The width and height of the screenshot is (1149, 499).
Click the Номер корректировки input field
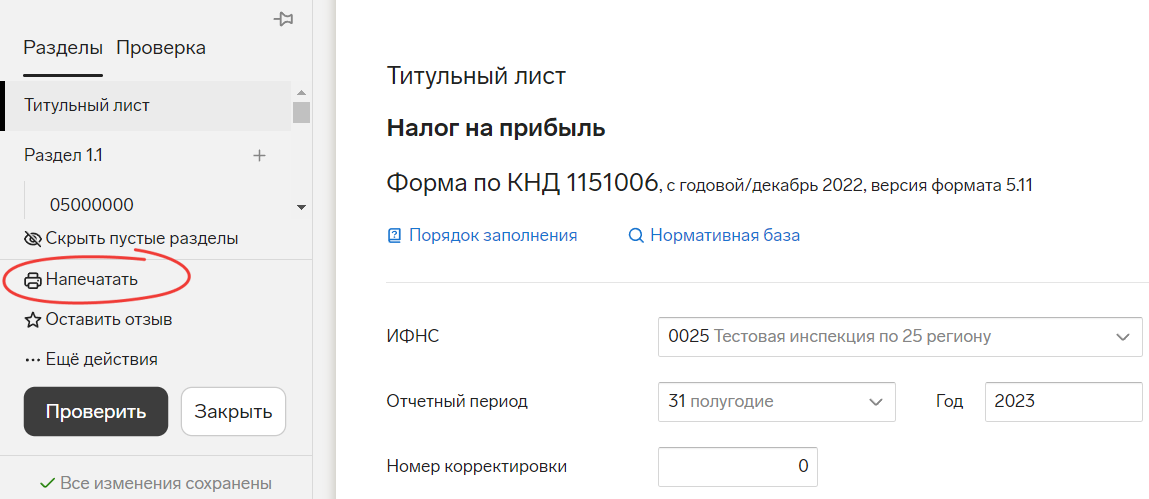click(737, 466)
